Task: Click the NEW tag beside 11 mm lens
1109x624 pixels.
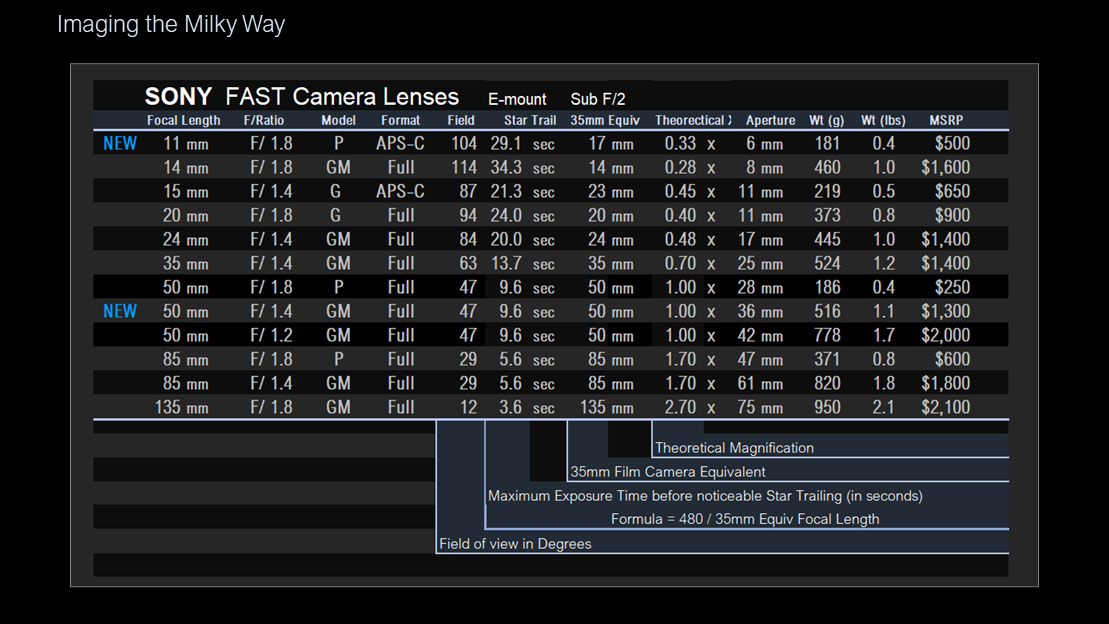Action: tap(120, 144)
